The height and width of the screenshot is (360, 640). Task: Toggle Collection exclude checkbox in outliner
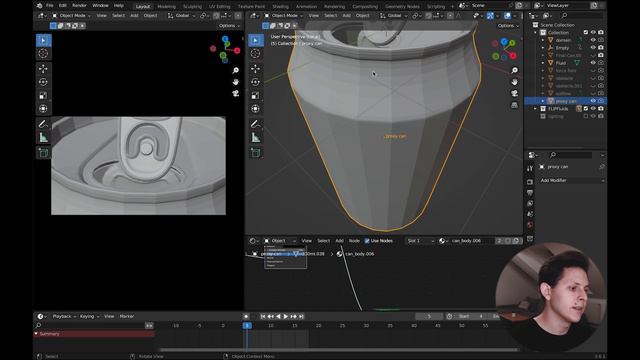point(586,32)
